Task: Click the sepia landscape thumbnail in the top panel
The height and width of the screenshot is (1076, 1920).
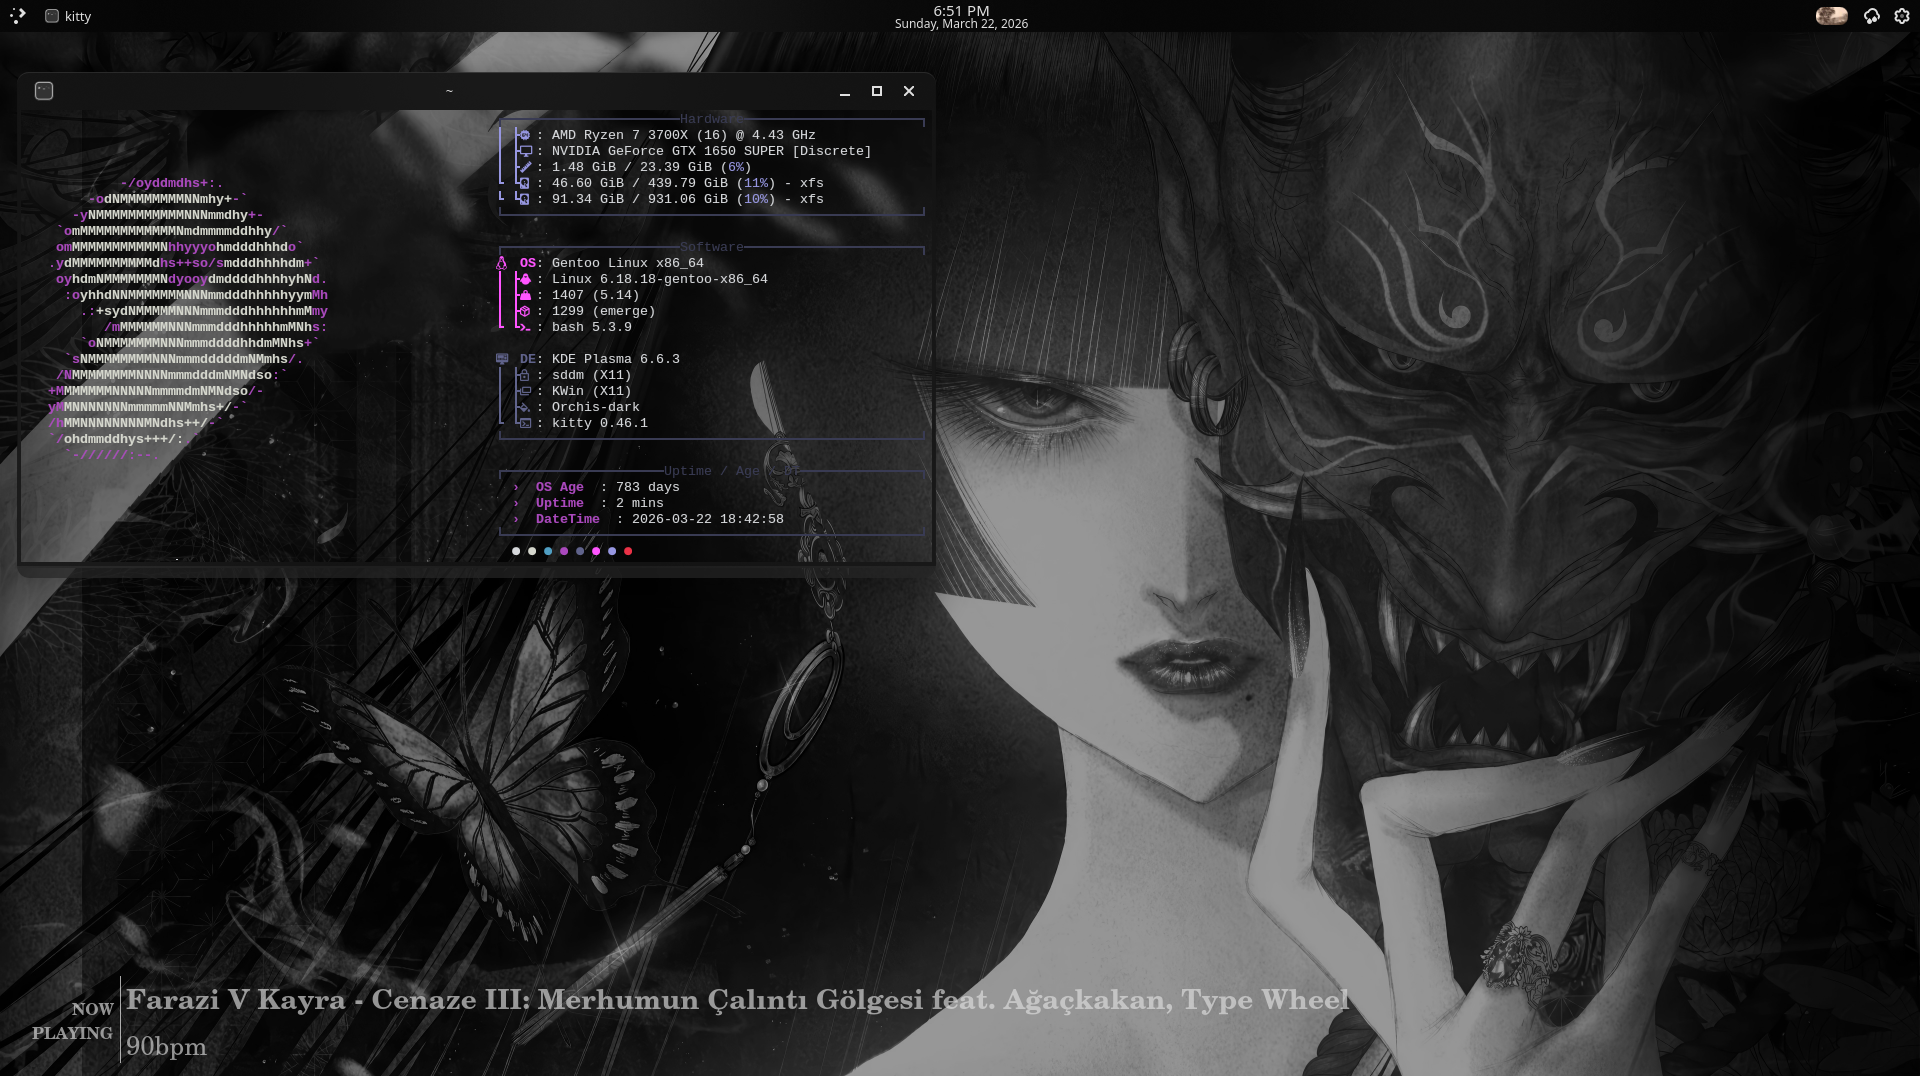Action: (1831, 16)
